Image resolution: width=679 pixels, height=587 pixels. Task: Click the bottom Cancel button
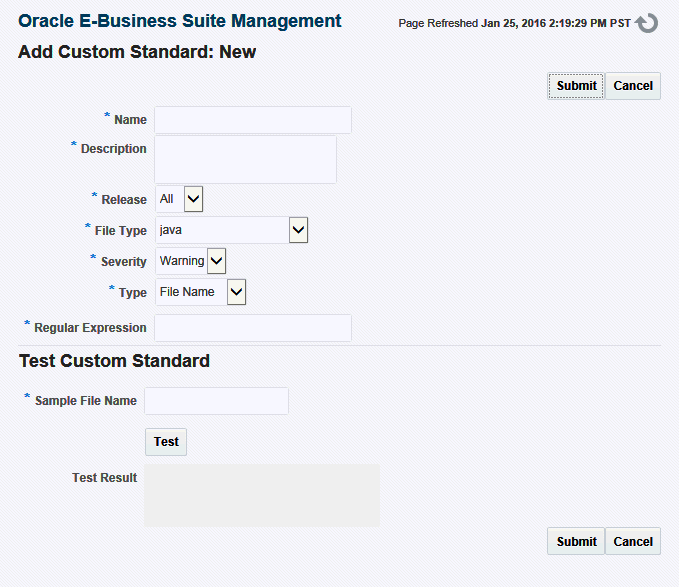click(x=633, y=541)
